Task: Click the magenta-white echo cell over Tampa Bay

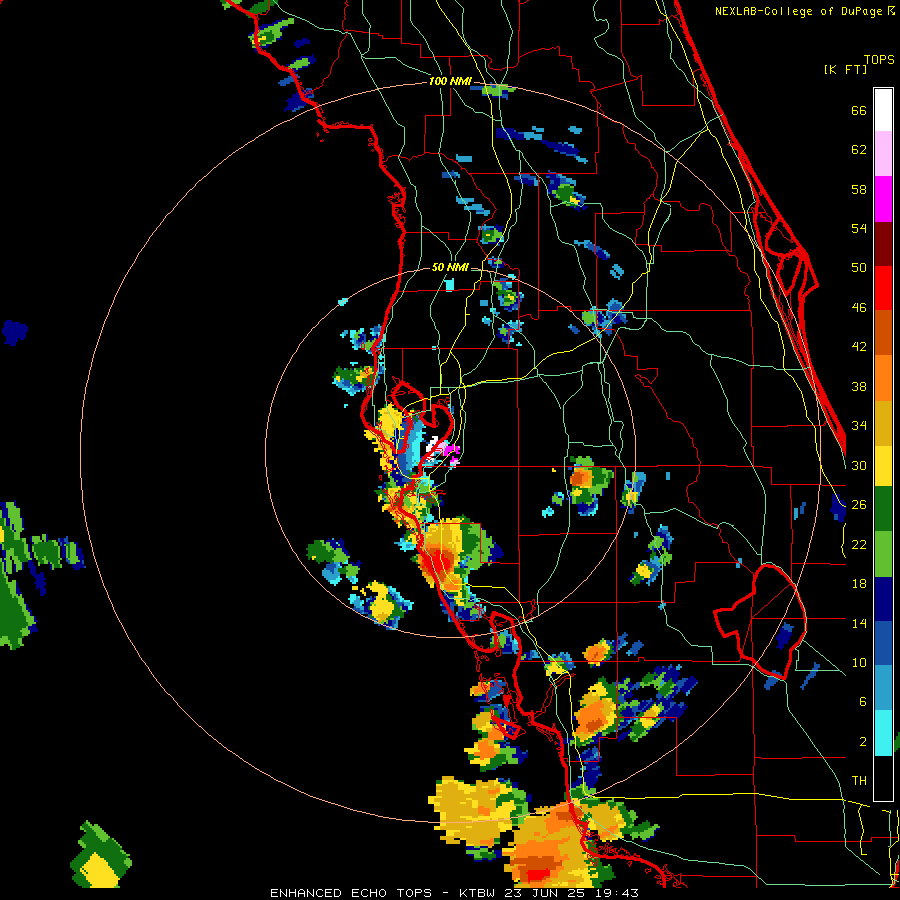Action: click(443, 451)
